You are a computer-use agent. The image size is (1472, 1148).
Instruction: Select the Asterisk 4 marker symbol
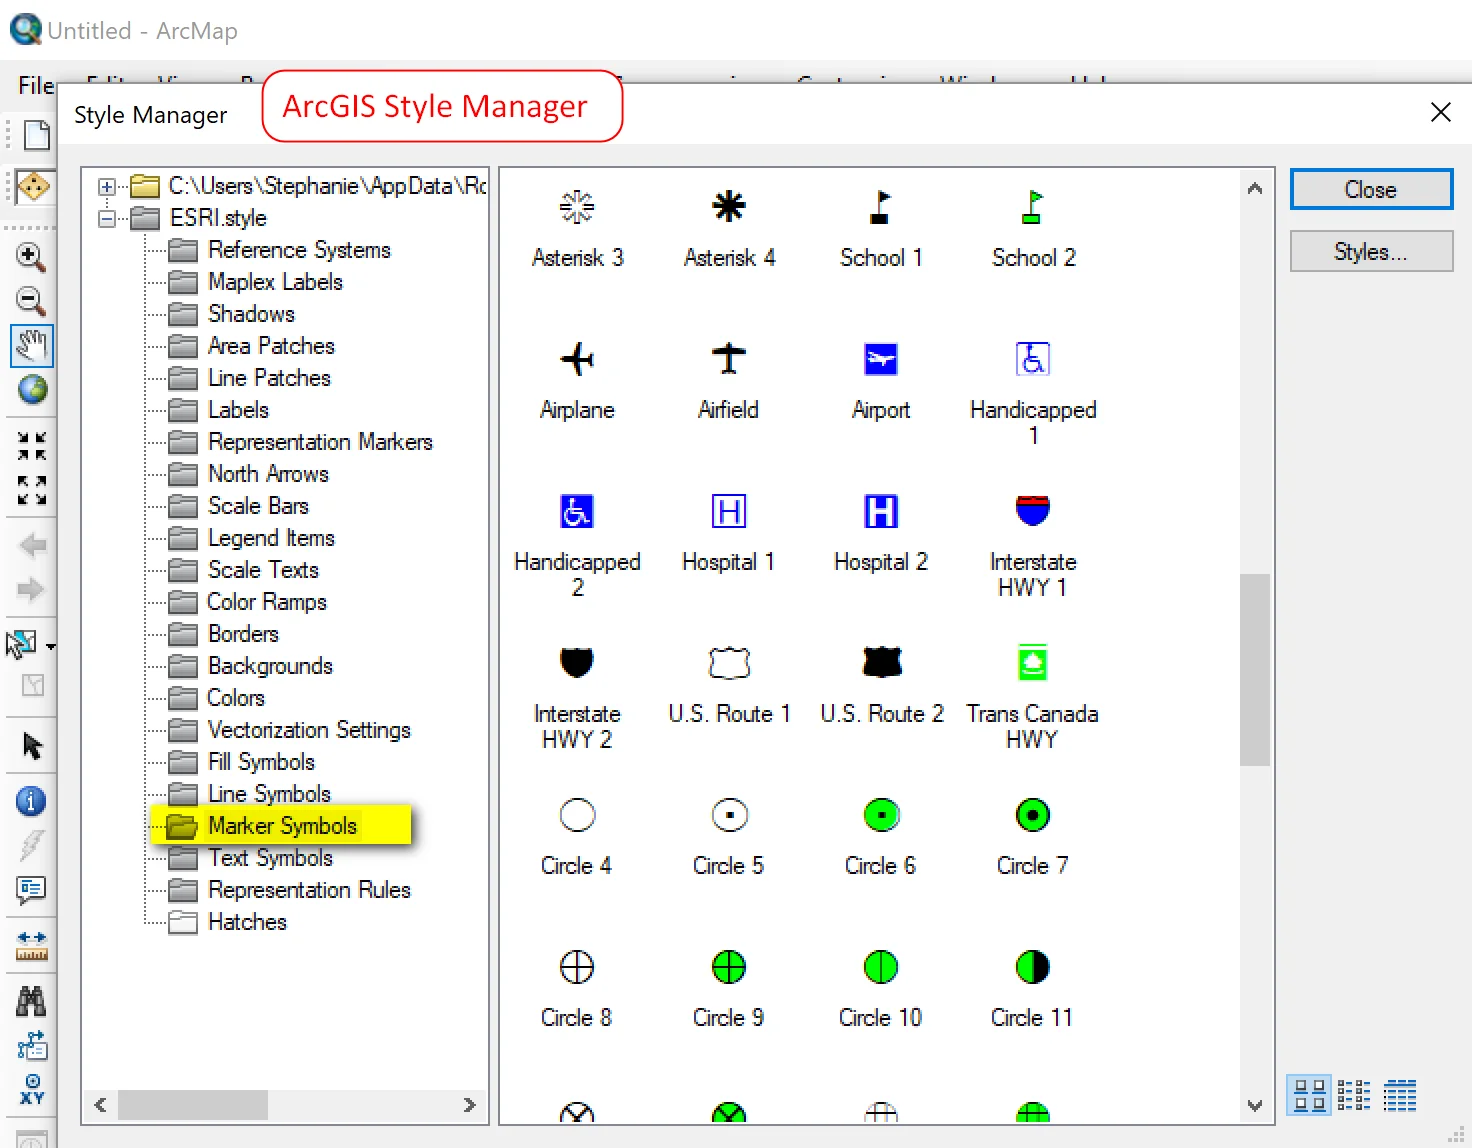point(729,208)
